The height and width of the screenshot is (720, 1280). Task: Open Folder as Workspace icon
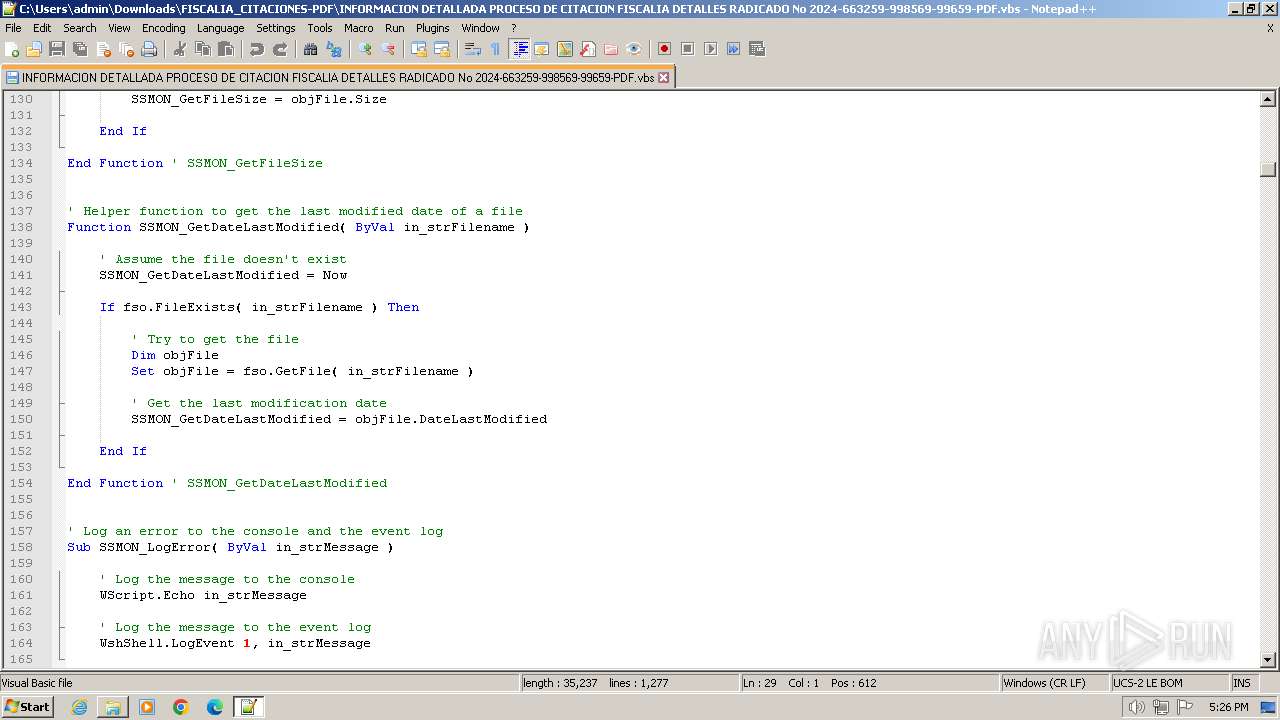(611, 49)
